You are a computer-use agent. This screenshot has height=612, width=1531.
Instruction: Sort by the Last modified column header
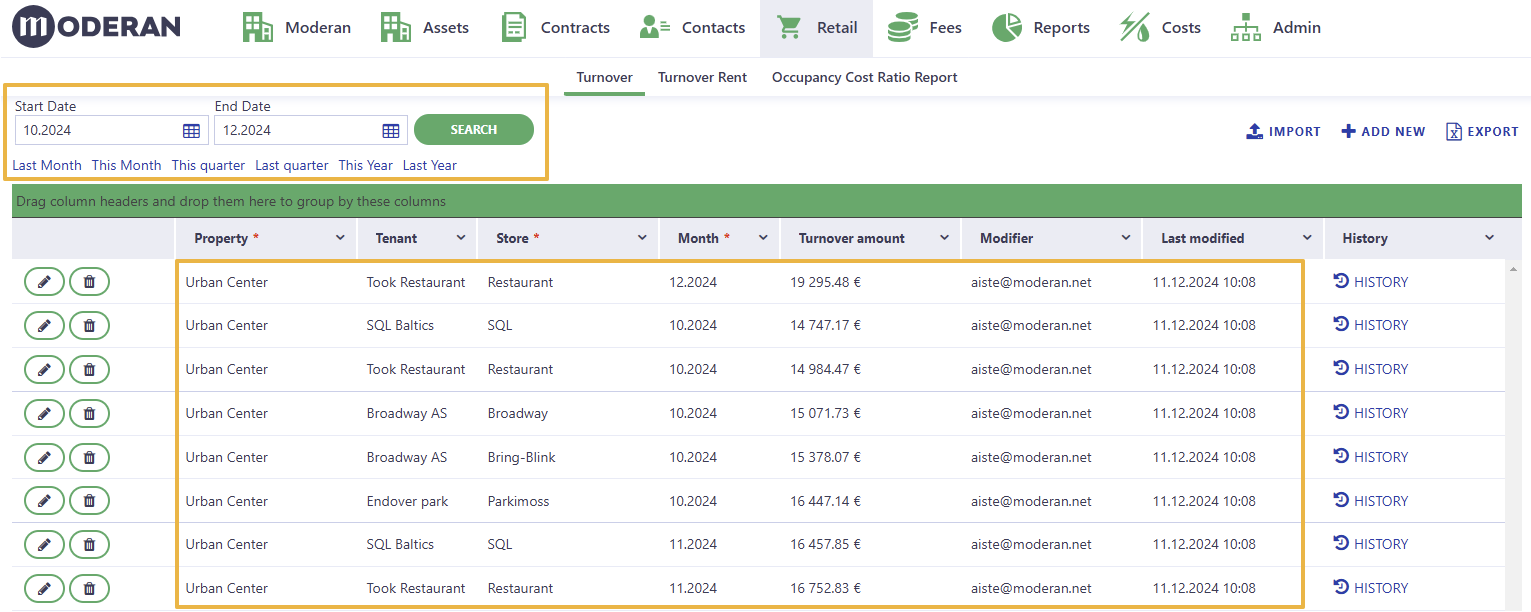click(1202, 238)
